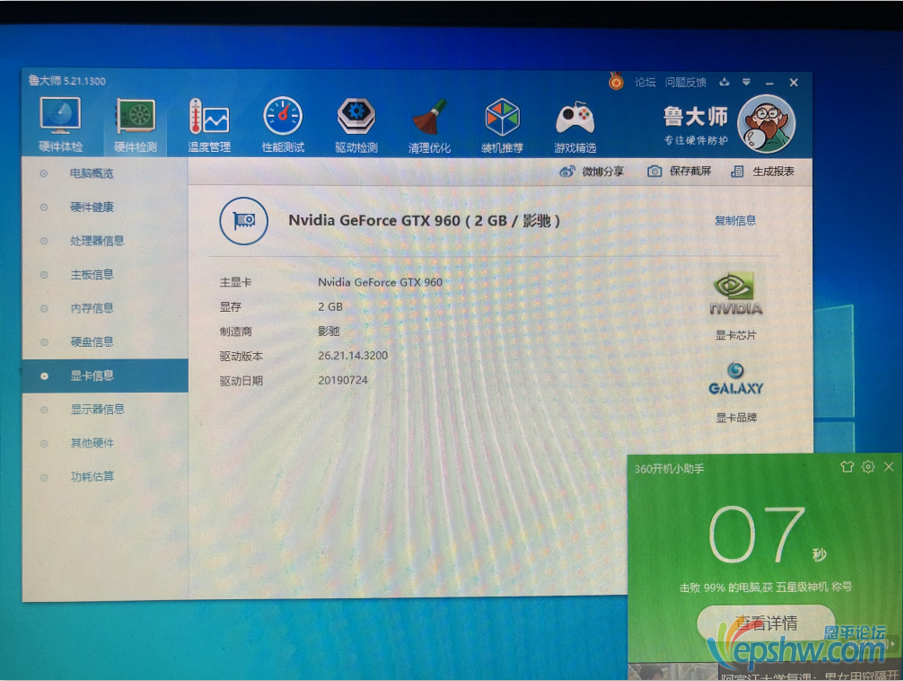Image resolution: width=903 pixels, height=681 pixels.
Task: Close the 鲁大师 window
Action: click(794, 83)
